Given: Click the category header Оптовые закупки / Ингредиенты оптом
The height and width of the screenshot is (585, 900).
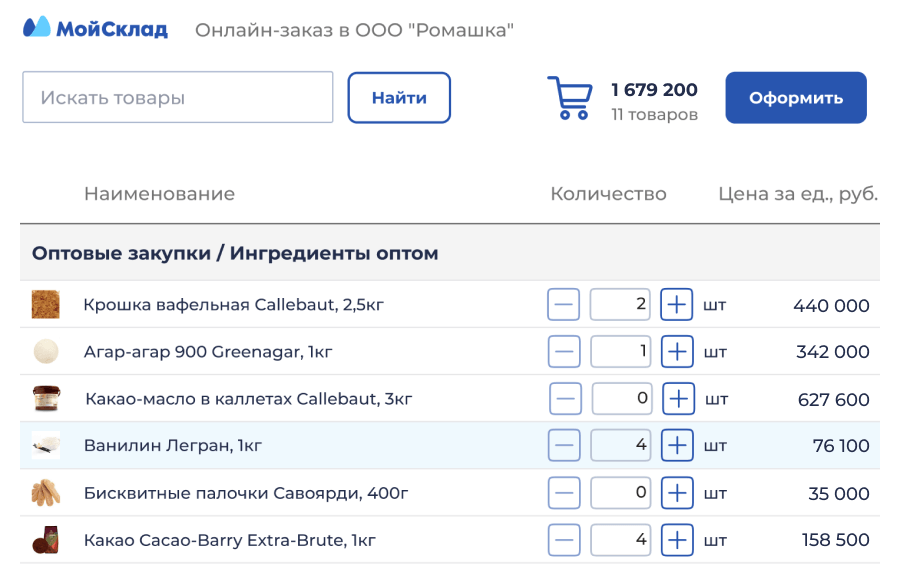Looking at the screenshot, I should [235, 253].
